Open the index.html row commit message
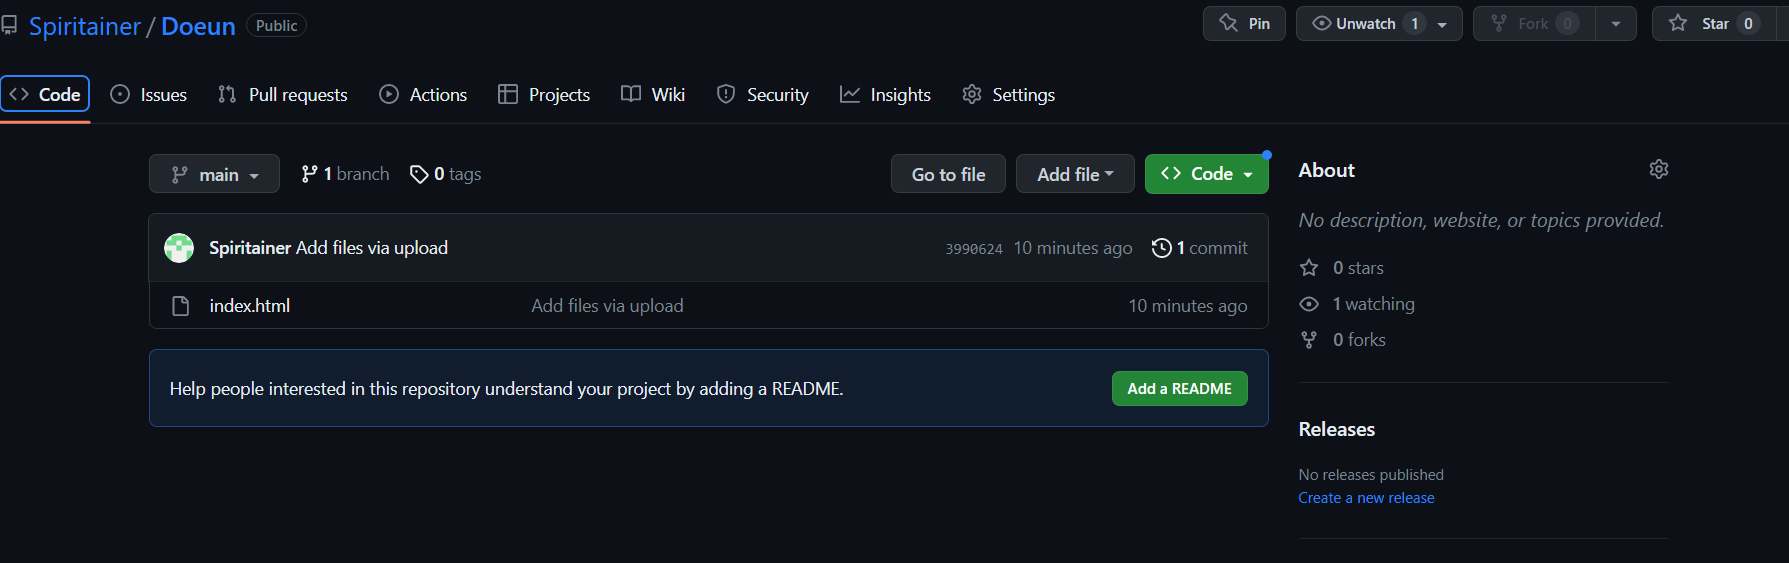Screen dimensions: 1789x563 [x=607, y=306]
